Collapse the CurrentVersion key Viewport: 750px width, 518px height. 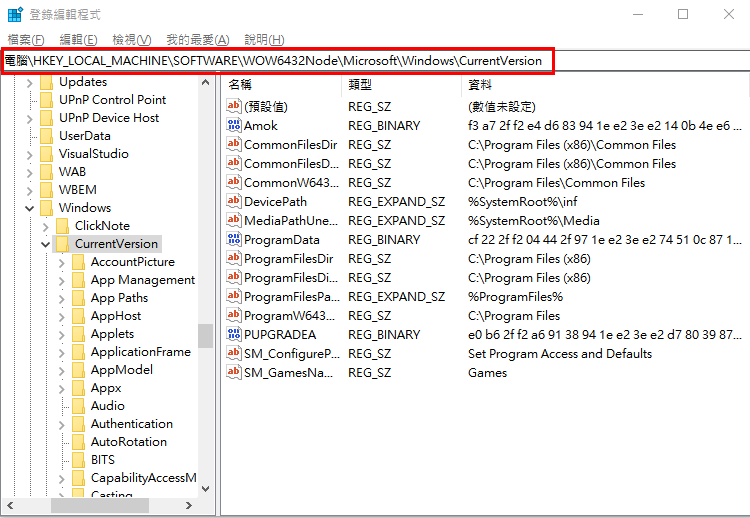pyautogui.click(x=45, y=244)
